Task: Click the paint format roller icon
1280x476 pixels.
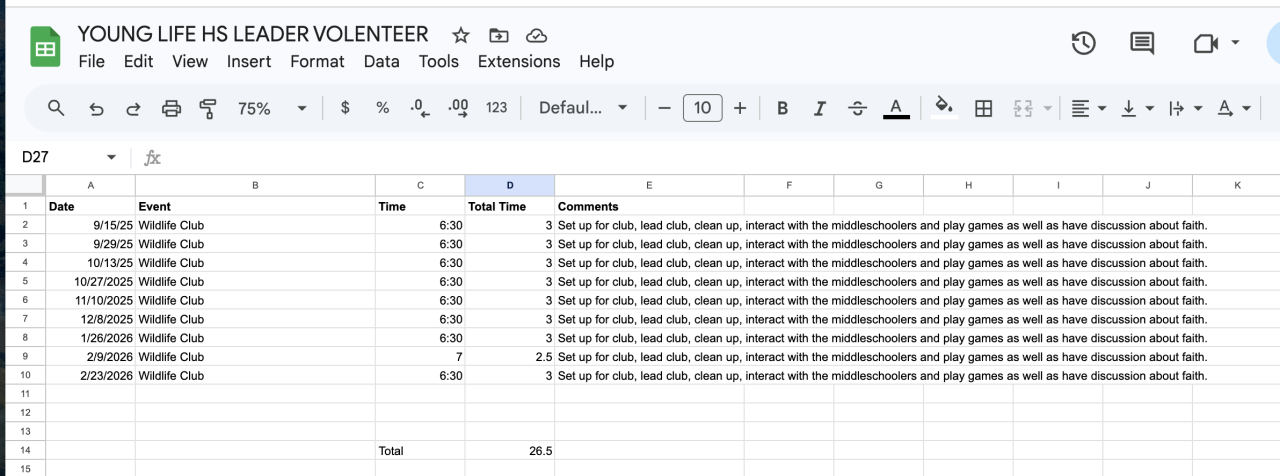Action: pos(208,108)
